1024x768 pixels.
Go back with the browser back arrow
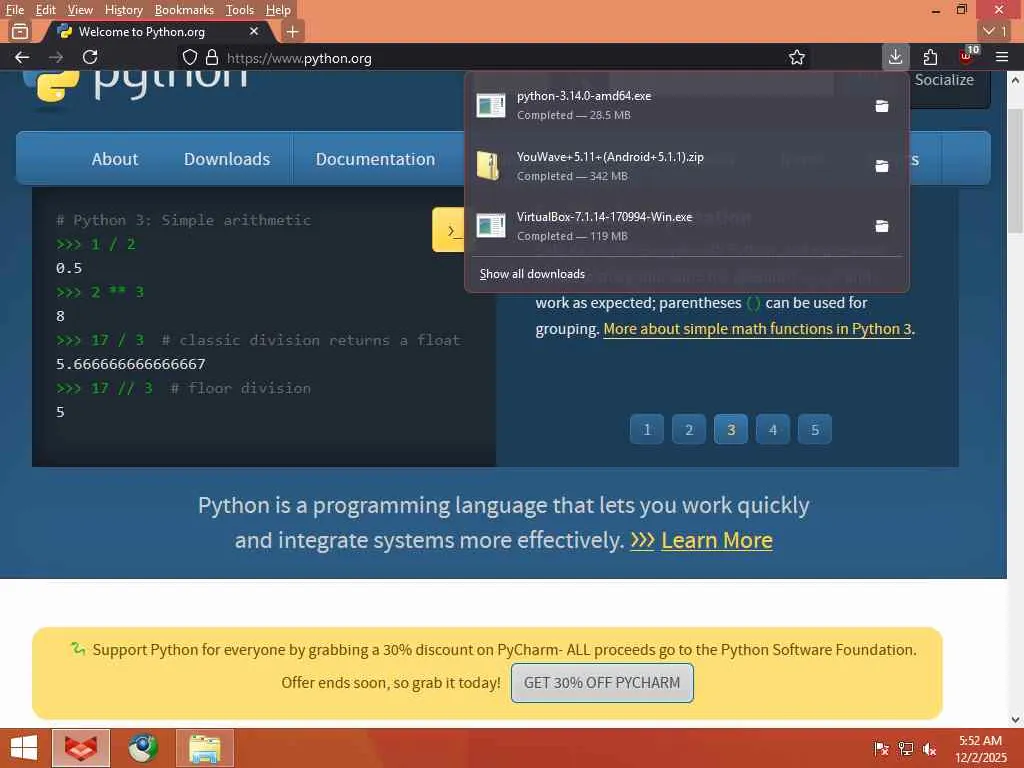click(x=22, y=57)
